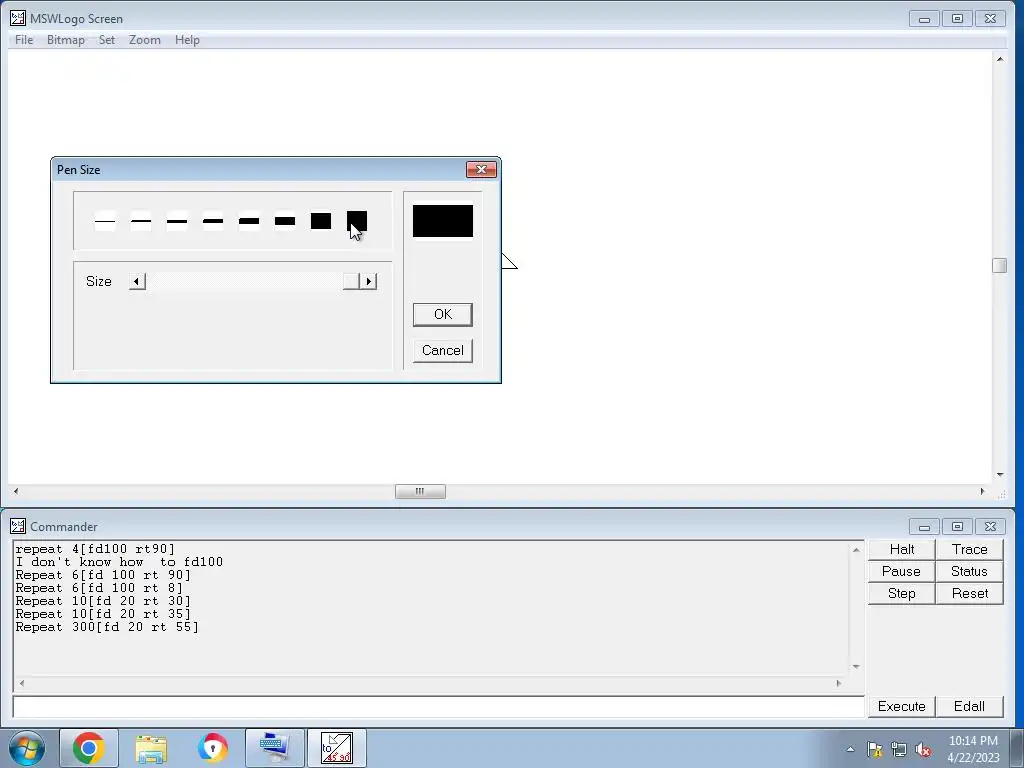This screenshot has width=1024, height=768.
Task: Click the Size slider thumb
Action: (351, 281)
